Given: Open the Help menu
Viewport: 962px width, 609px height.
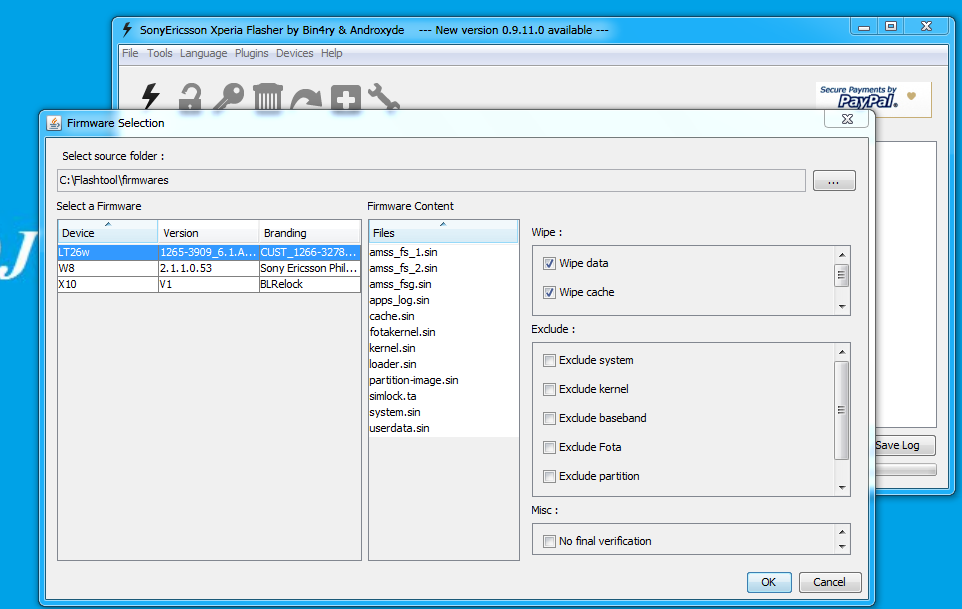Looking at the screenshot, I should click(x=331, y=53).
